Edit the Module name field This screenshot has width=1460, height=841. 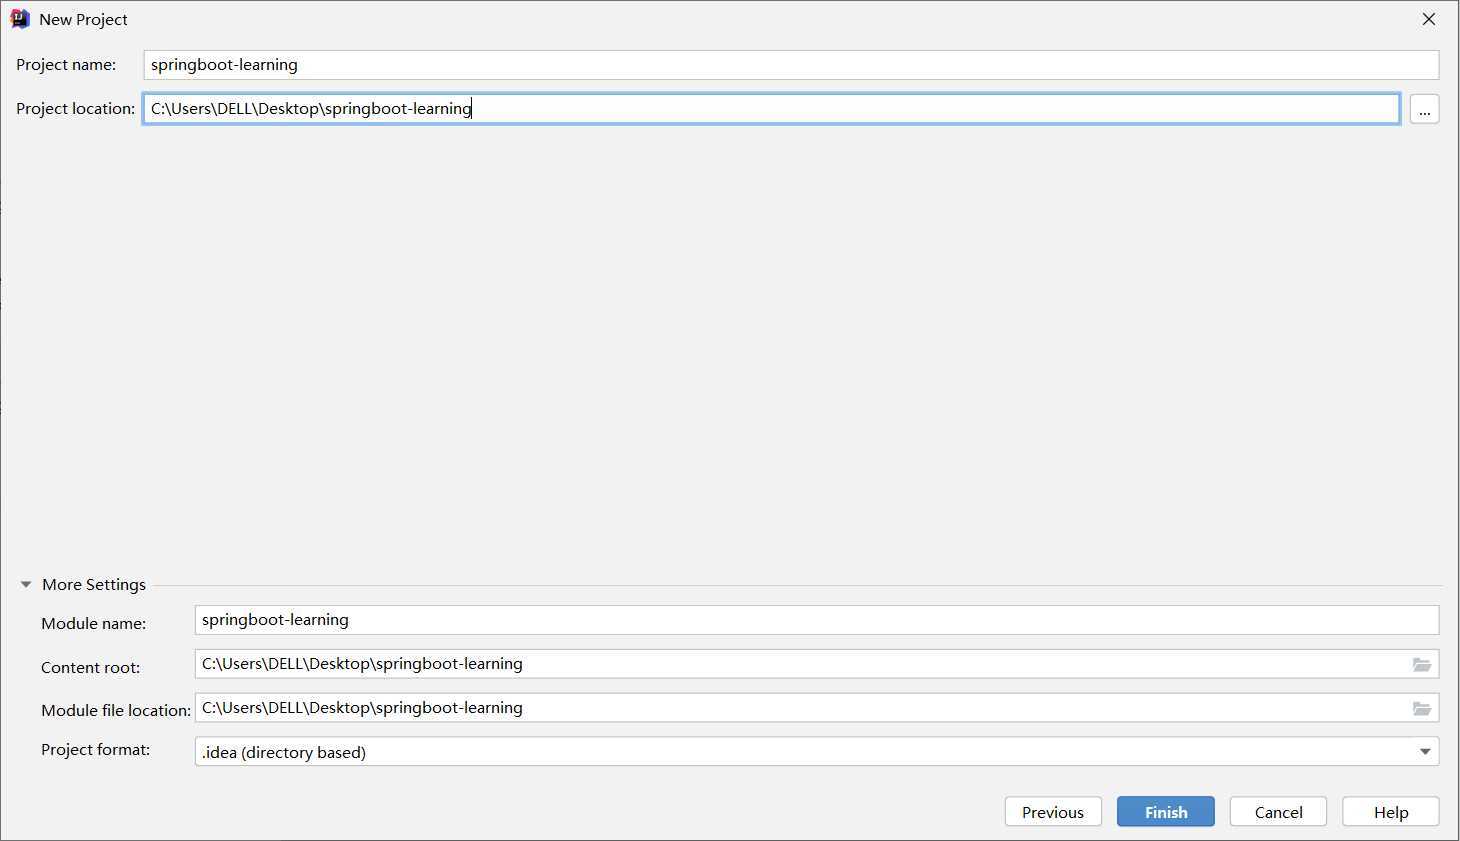click(816, 620)
